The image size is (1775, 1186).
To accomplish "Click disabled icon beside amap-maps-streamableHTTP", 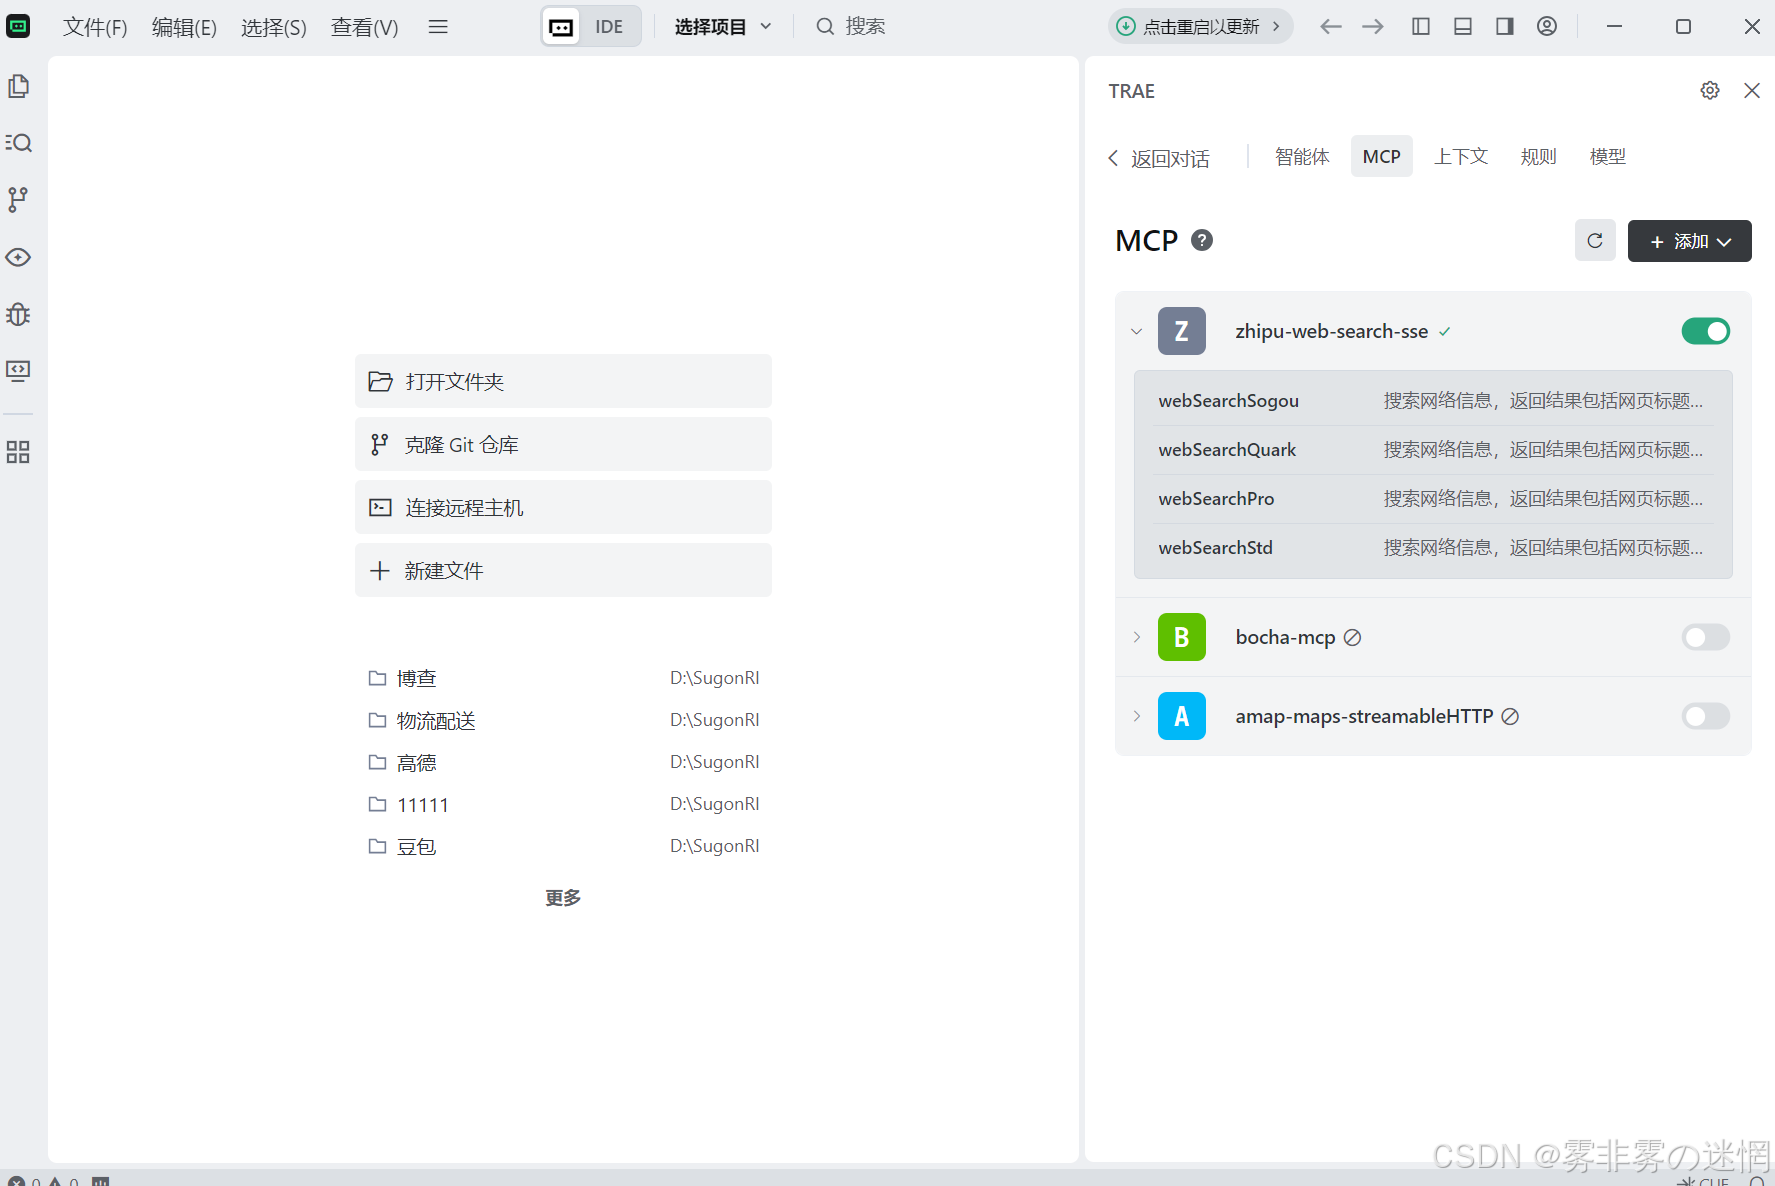I will [x=1510, y=716].
